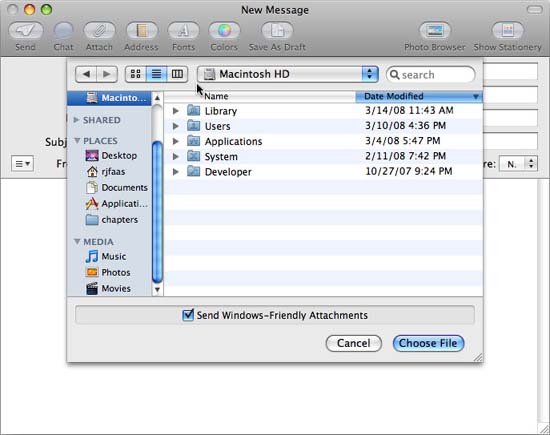The width and height of the screenshot is (550, 435).
Task: Click the Users folder icon
Action: [194, 126]
